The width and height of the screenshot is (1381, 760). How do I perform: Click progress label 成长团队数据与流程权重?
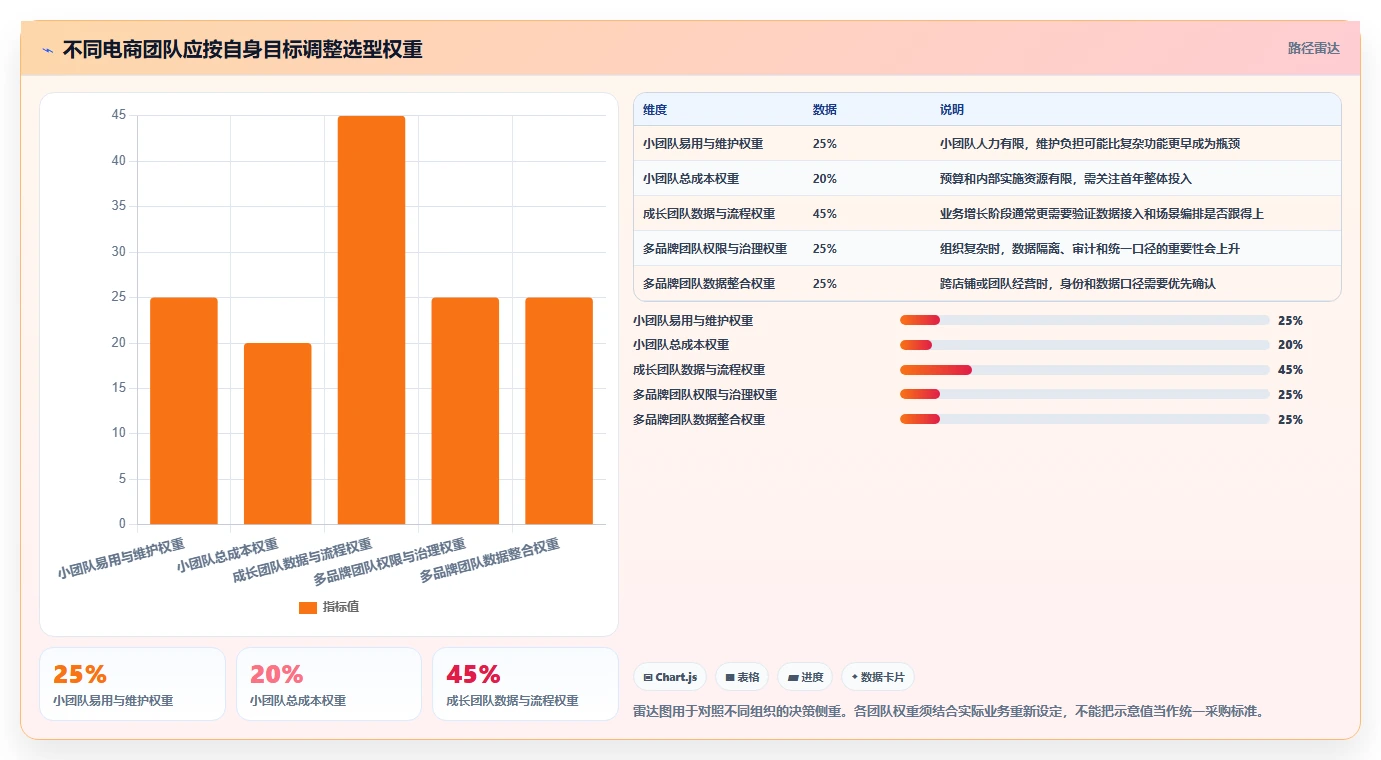(x=699, y=370)
